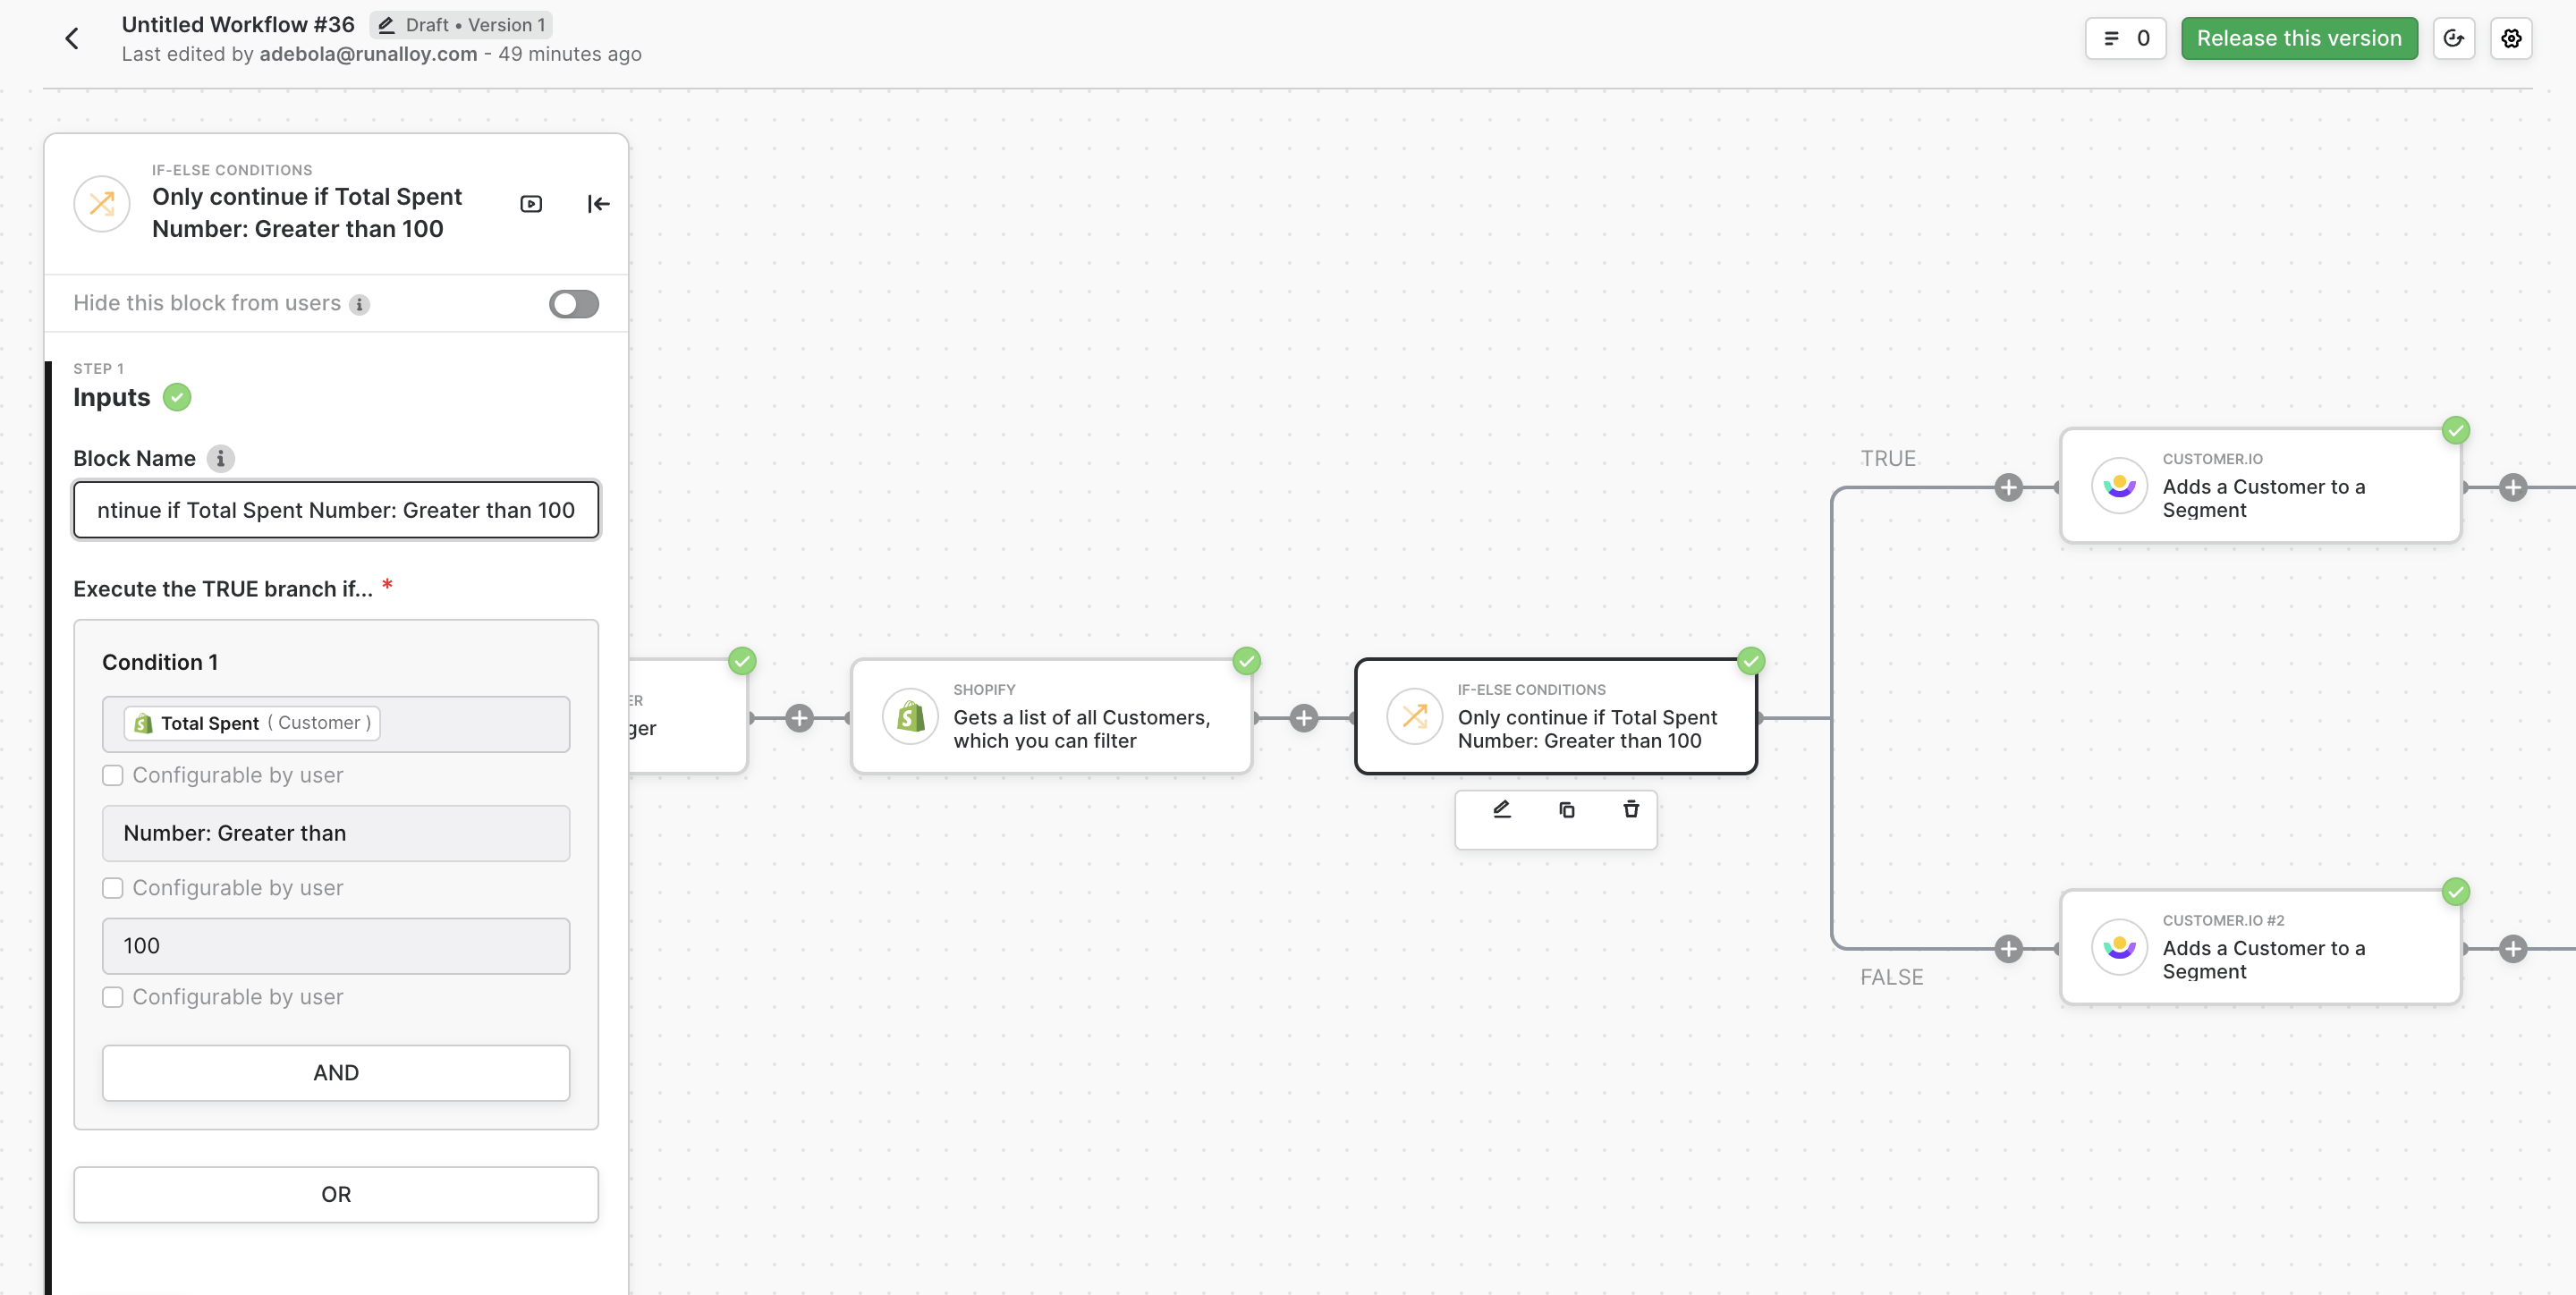
Task: Click the partially visible trigger block
Action: (688, 717)
